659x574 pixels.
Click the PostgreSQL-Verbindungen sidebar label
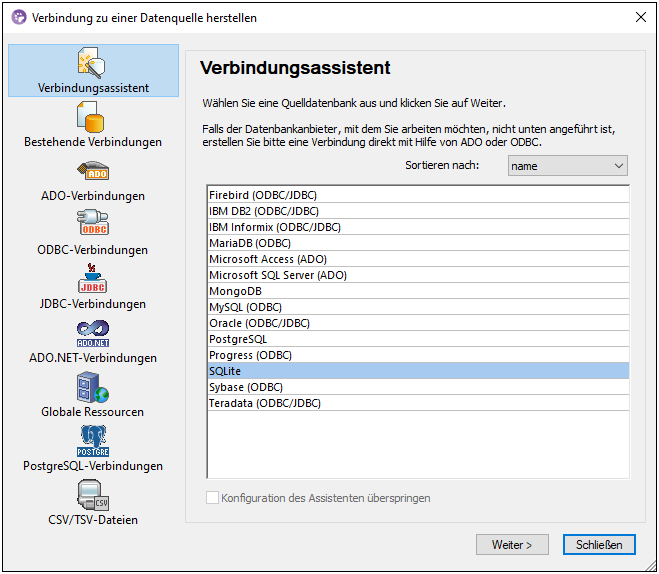(93, 466)
